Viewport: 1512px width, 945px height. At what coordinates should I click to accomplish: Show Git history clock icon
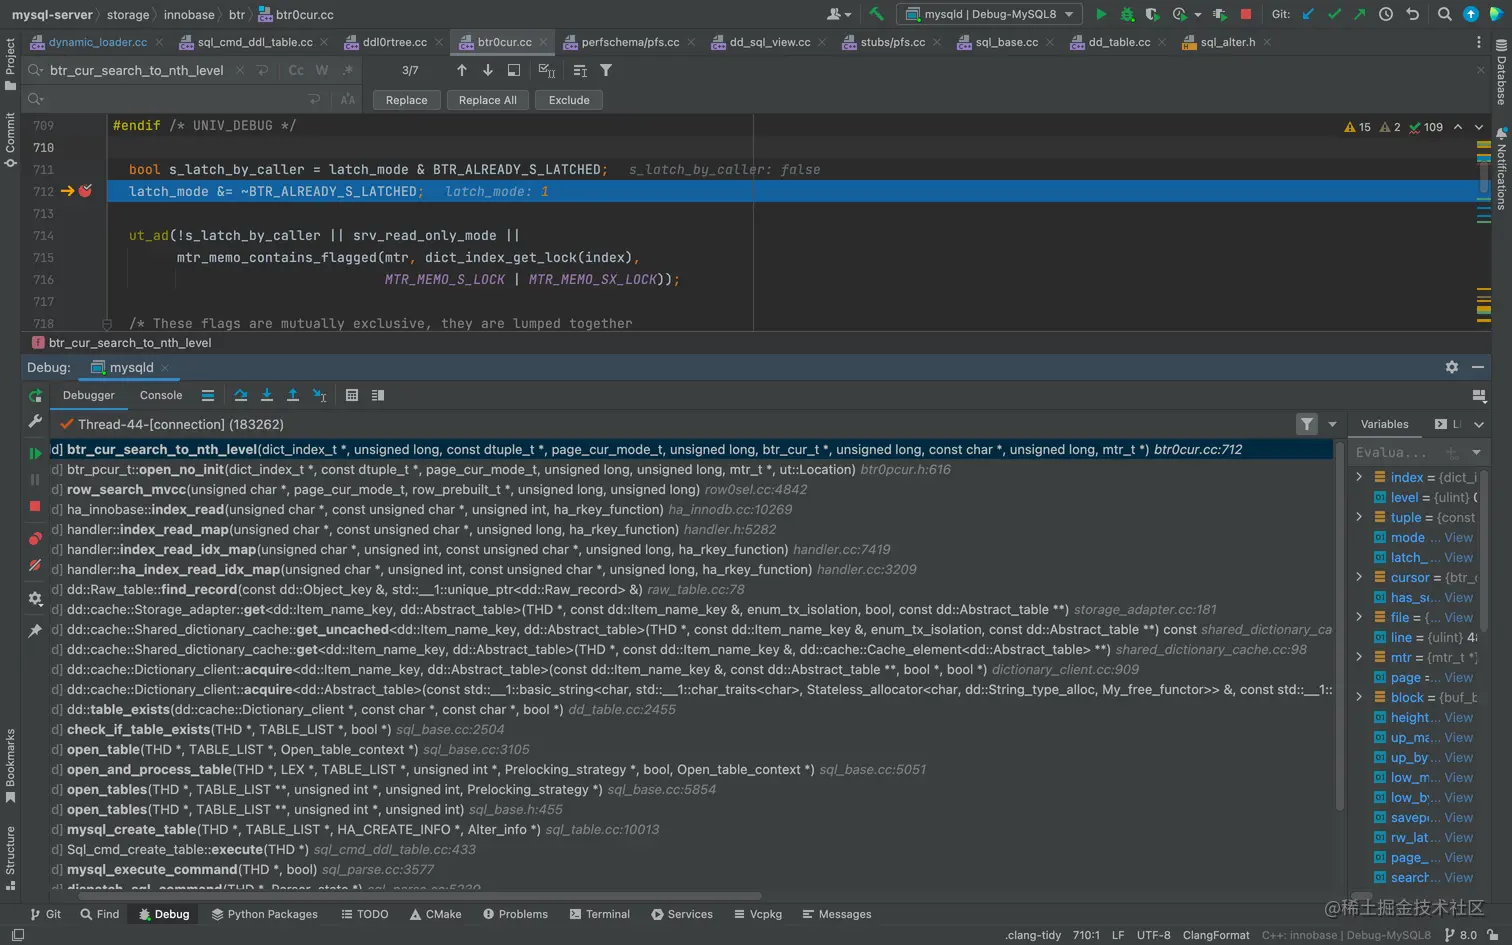pyautogui.click(x=1386, y=14)
